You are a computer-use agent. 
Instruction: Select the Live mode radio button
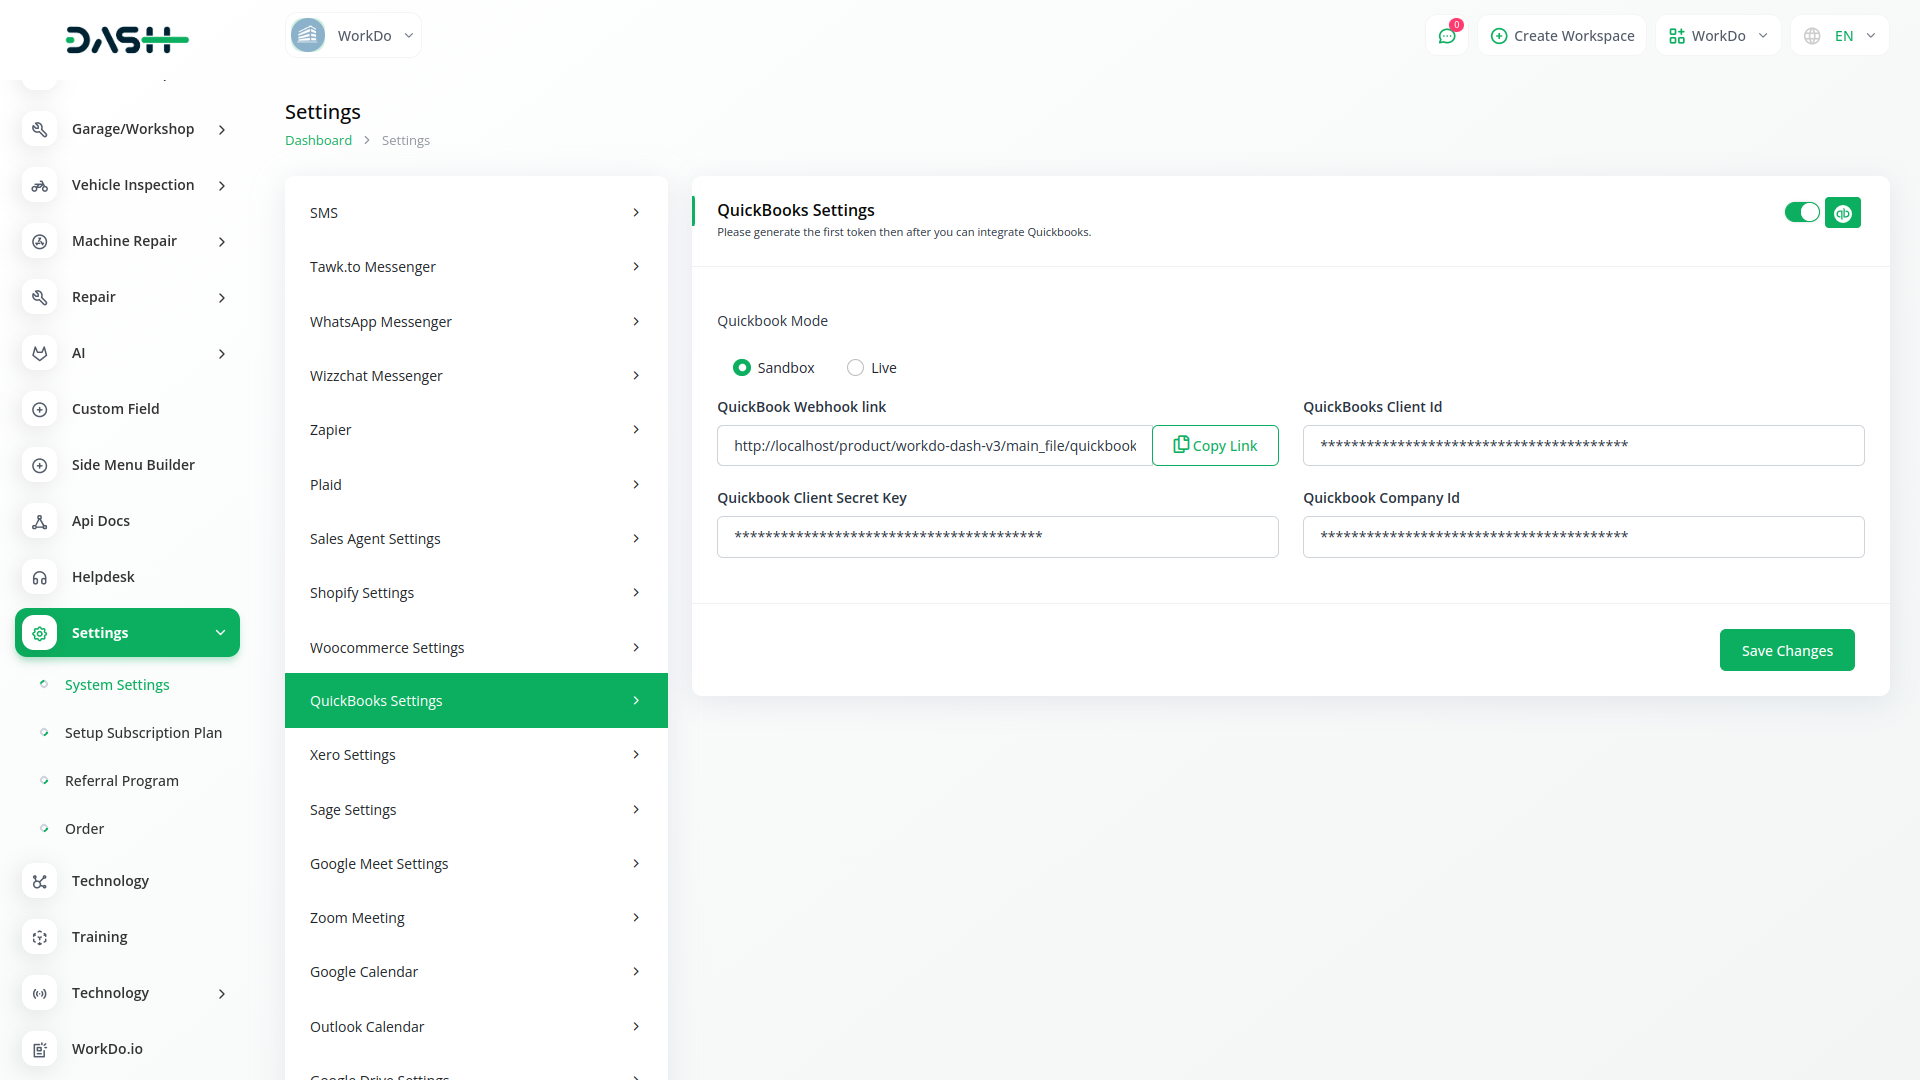tap(855, 368)
